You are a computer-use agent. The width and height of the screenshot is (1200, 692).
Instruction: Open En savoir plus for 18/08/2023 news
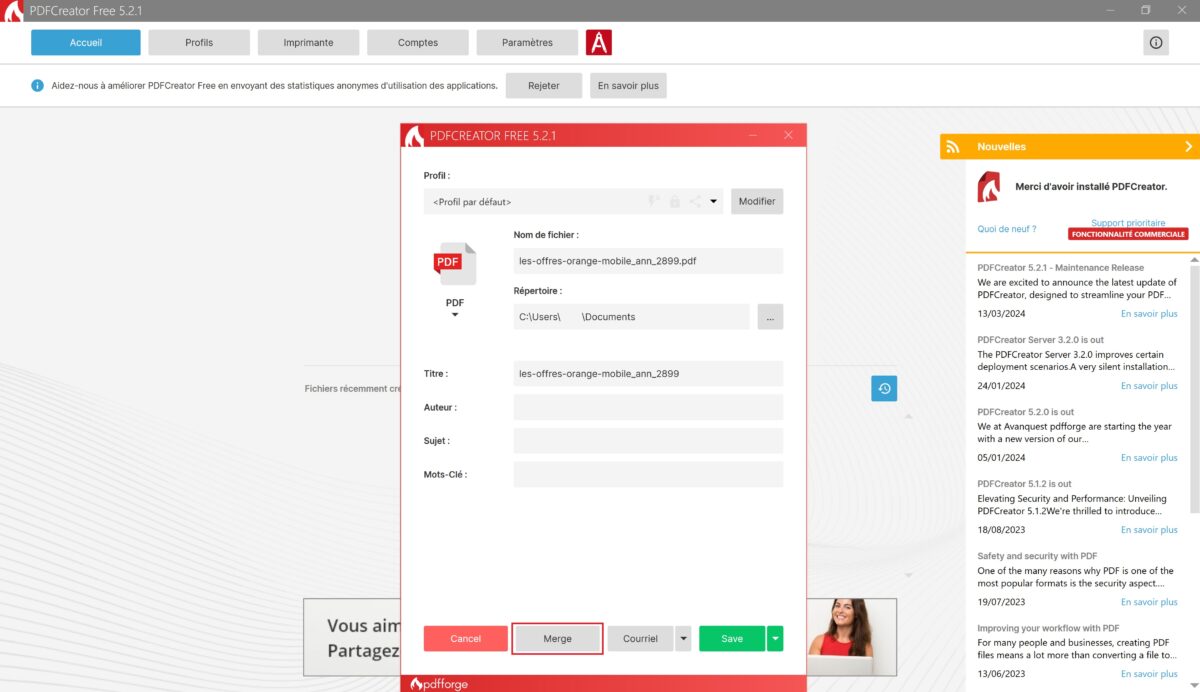(x=1149, y=530)
